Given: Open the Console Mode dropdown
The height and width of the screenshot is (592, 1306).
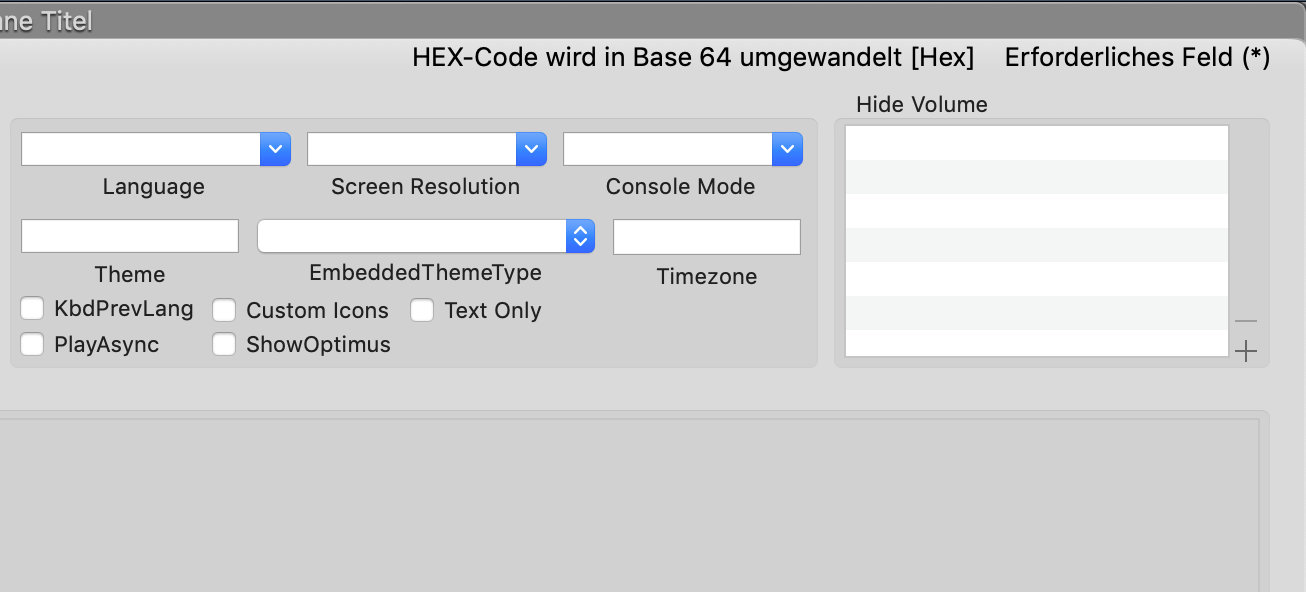Looking at the screenshot, I should tap(787, 149).
